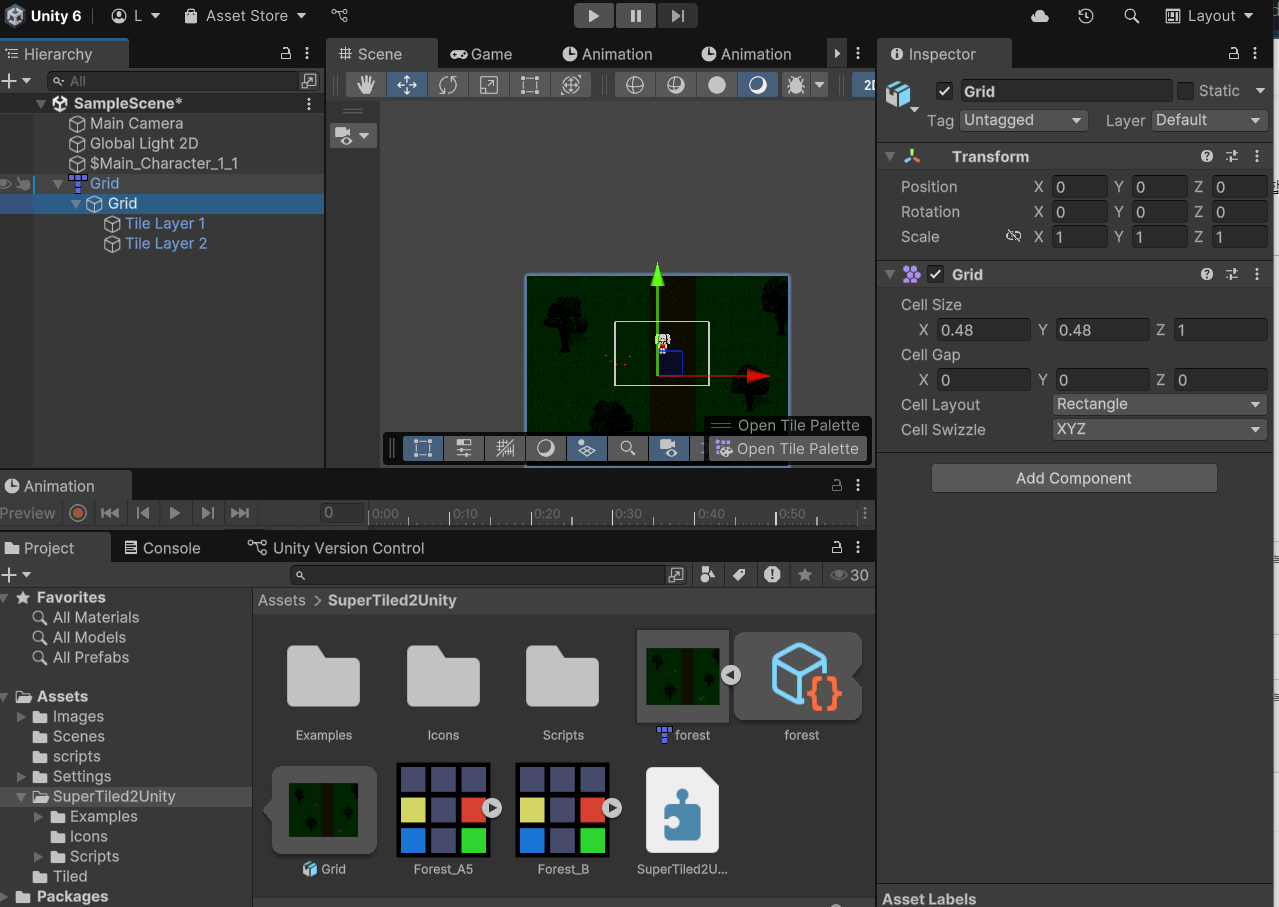Viewport: 1279px width, 907px height.
Task: Open the Layer Default dropdown
Action: (x=1210, y=120)
